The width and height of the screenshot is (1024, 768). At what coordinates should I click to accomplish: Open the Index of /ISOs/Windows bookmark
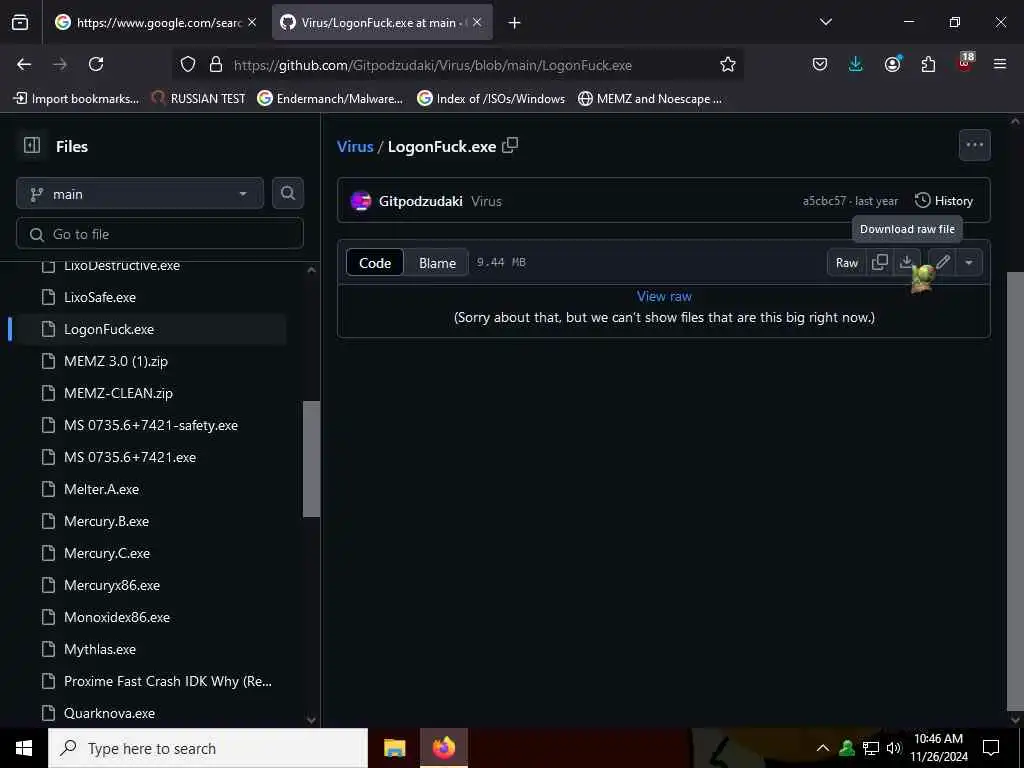click(x=491, y=99)
